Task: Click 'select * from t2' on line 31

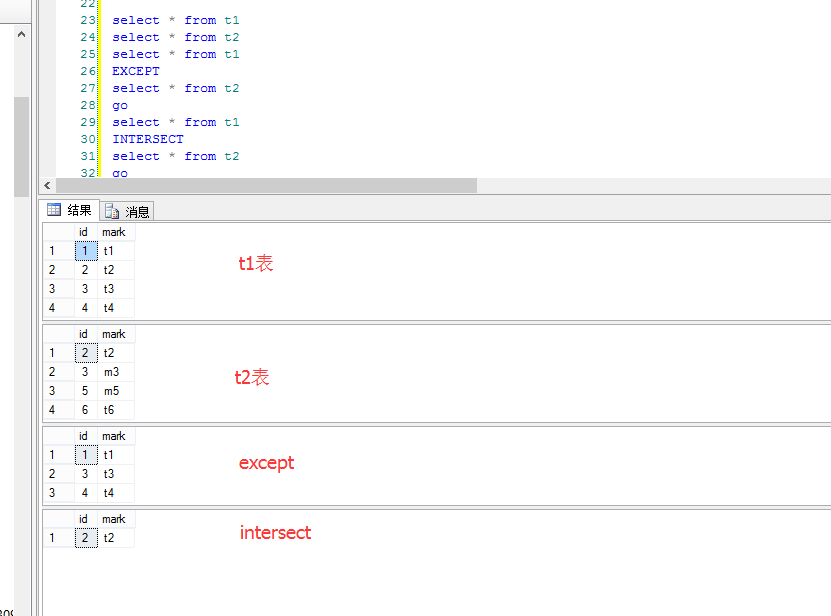Action: click(175, 156)
